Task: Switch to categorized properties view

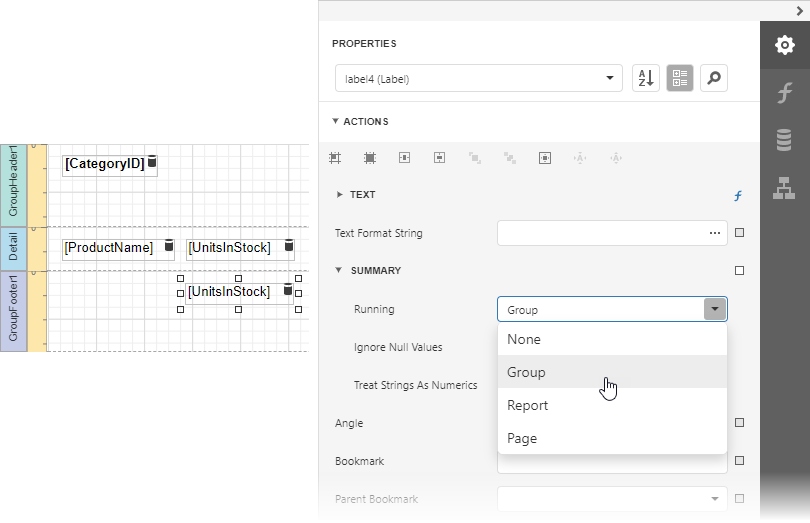Action: tap(680, 79)
